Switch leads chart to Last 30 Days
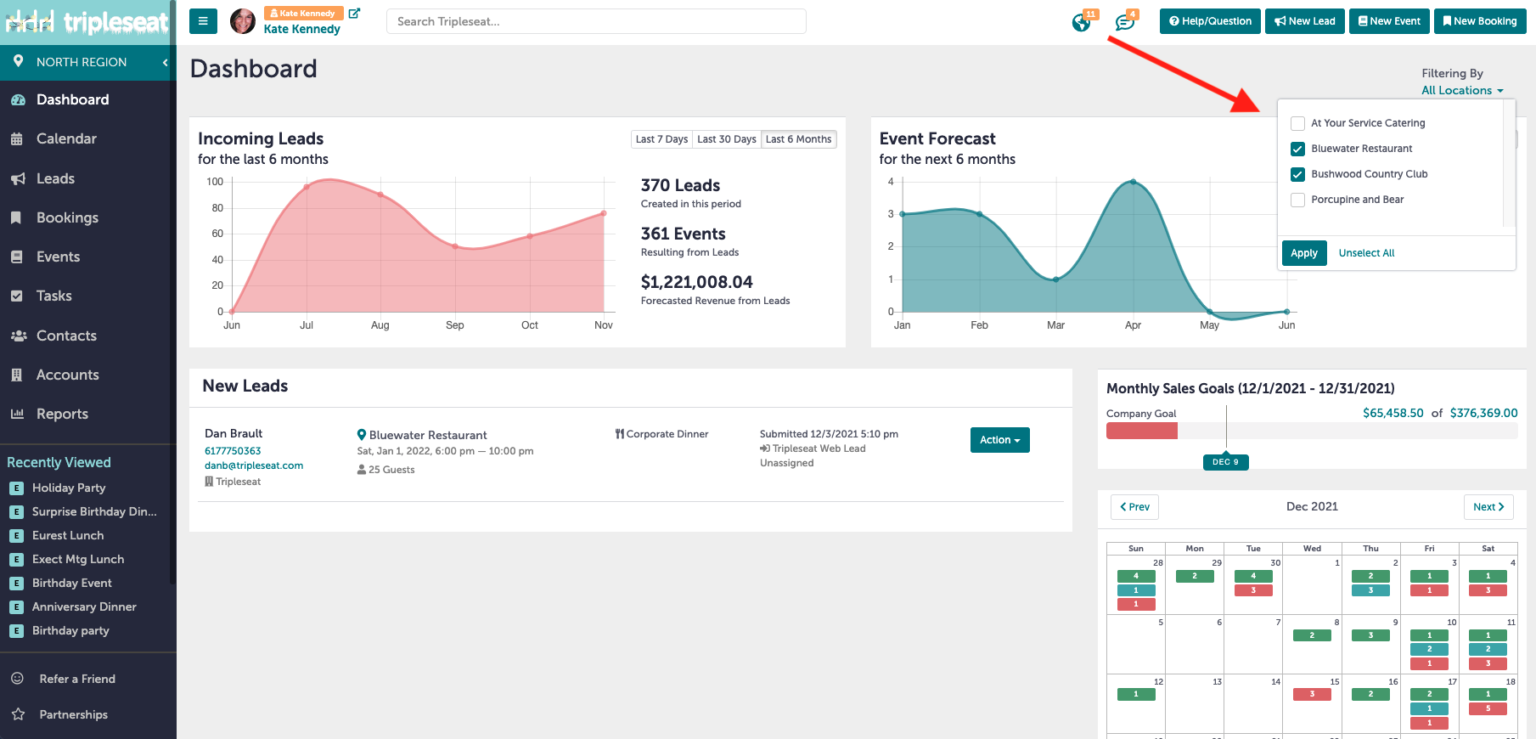The image size is (1536, 739). point(726,139)
